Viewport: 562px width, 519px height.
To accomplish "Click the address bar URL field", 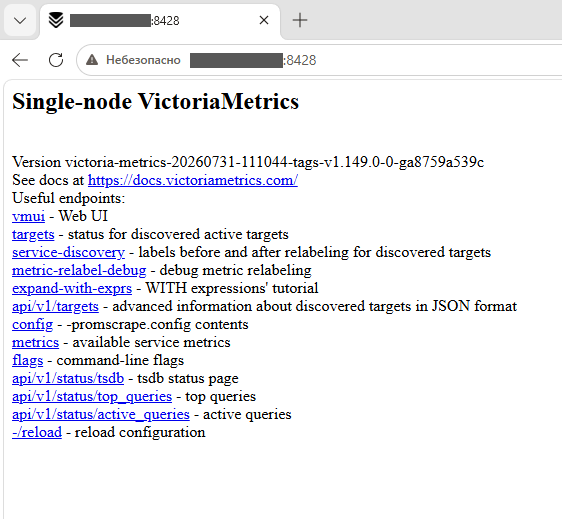I will [x=319, y=60].
